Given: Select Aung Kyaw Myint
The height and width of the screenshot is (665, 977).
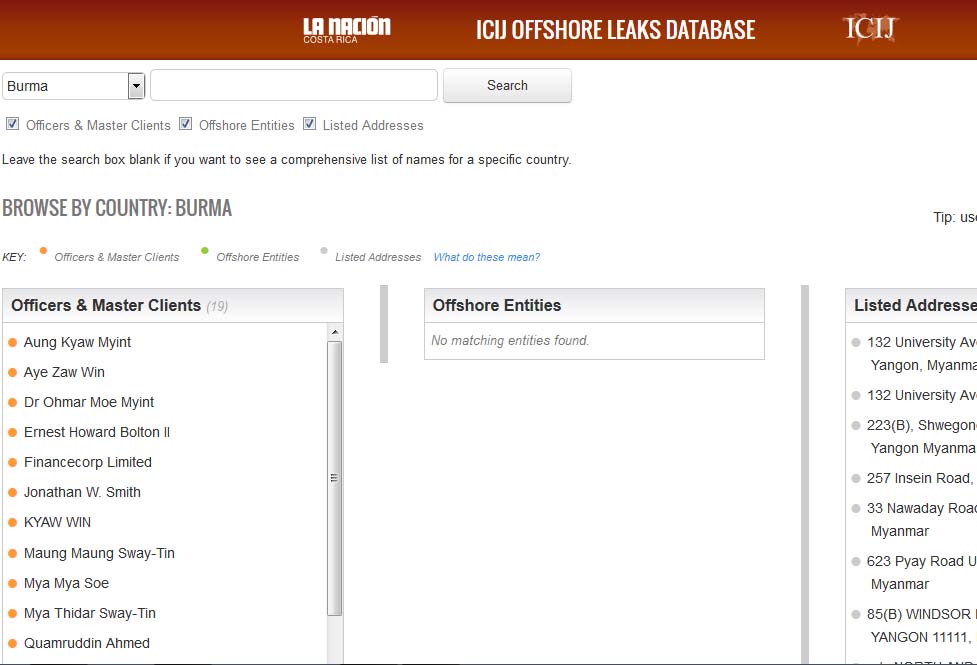Looking at the screenshot, I should [77, 342].
